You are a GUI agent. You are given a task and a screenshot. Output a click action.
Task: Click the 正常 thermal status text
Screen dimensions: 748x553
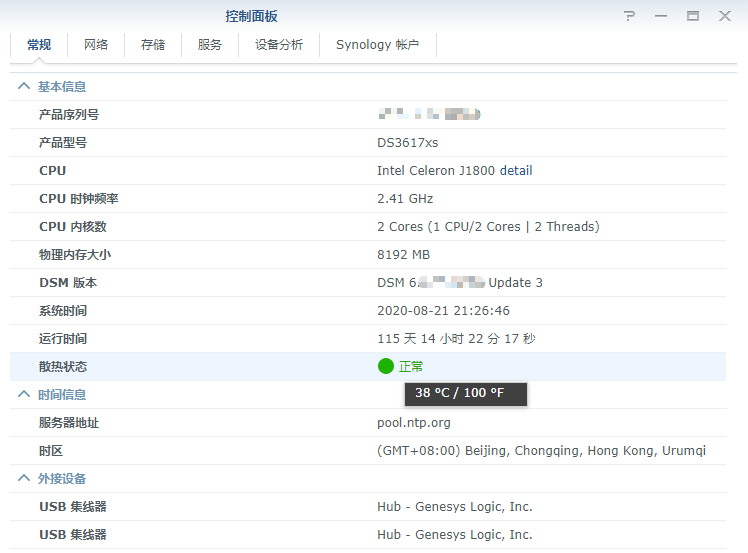411,366
